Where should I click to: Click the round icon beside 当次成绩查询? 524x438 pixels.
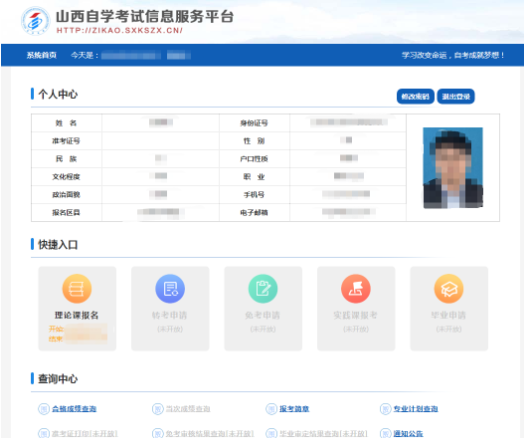coord(157,409)
